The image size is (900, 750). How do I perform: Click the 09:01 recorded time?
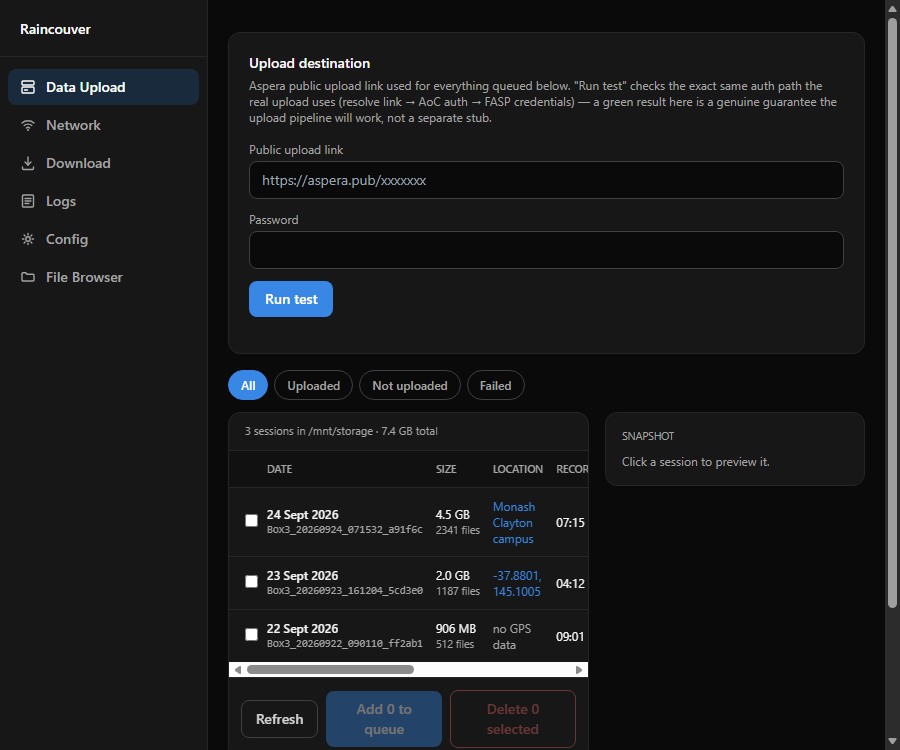570,636
